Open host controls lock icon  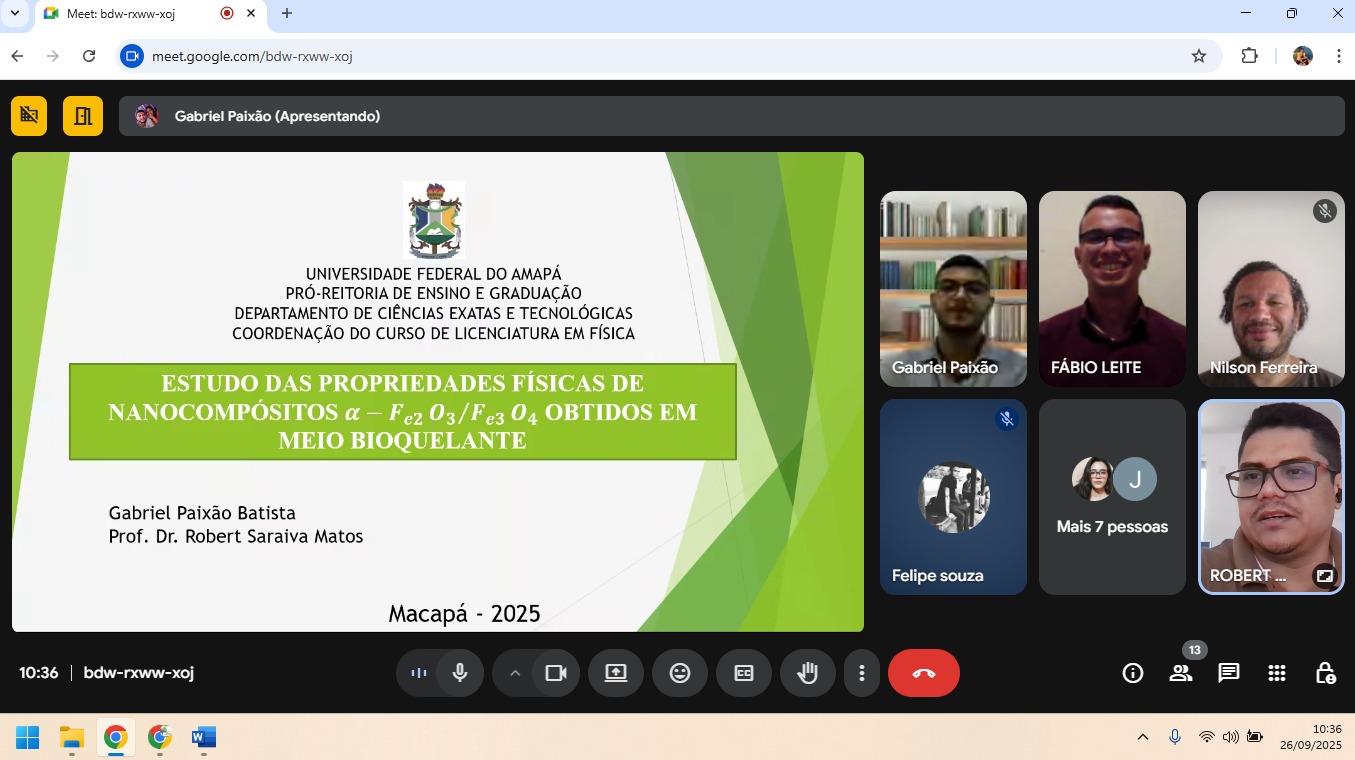1325,673
